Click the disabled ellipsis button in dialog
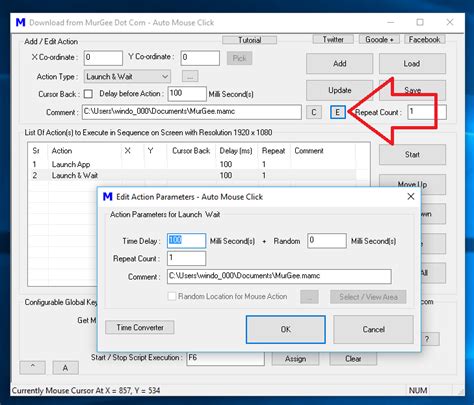This screenshot has height=405, width=474. 309,297
